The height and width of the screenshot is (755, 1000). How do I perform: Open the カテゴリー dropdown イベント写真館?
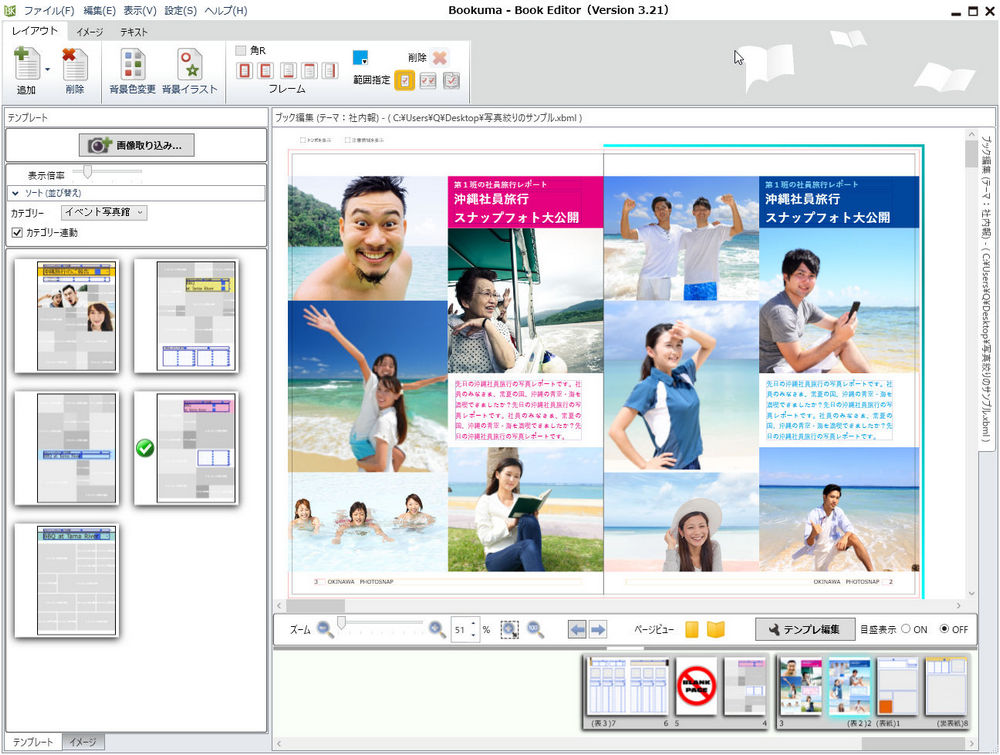click(x=104, y=212)
